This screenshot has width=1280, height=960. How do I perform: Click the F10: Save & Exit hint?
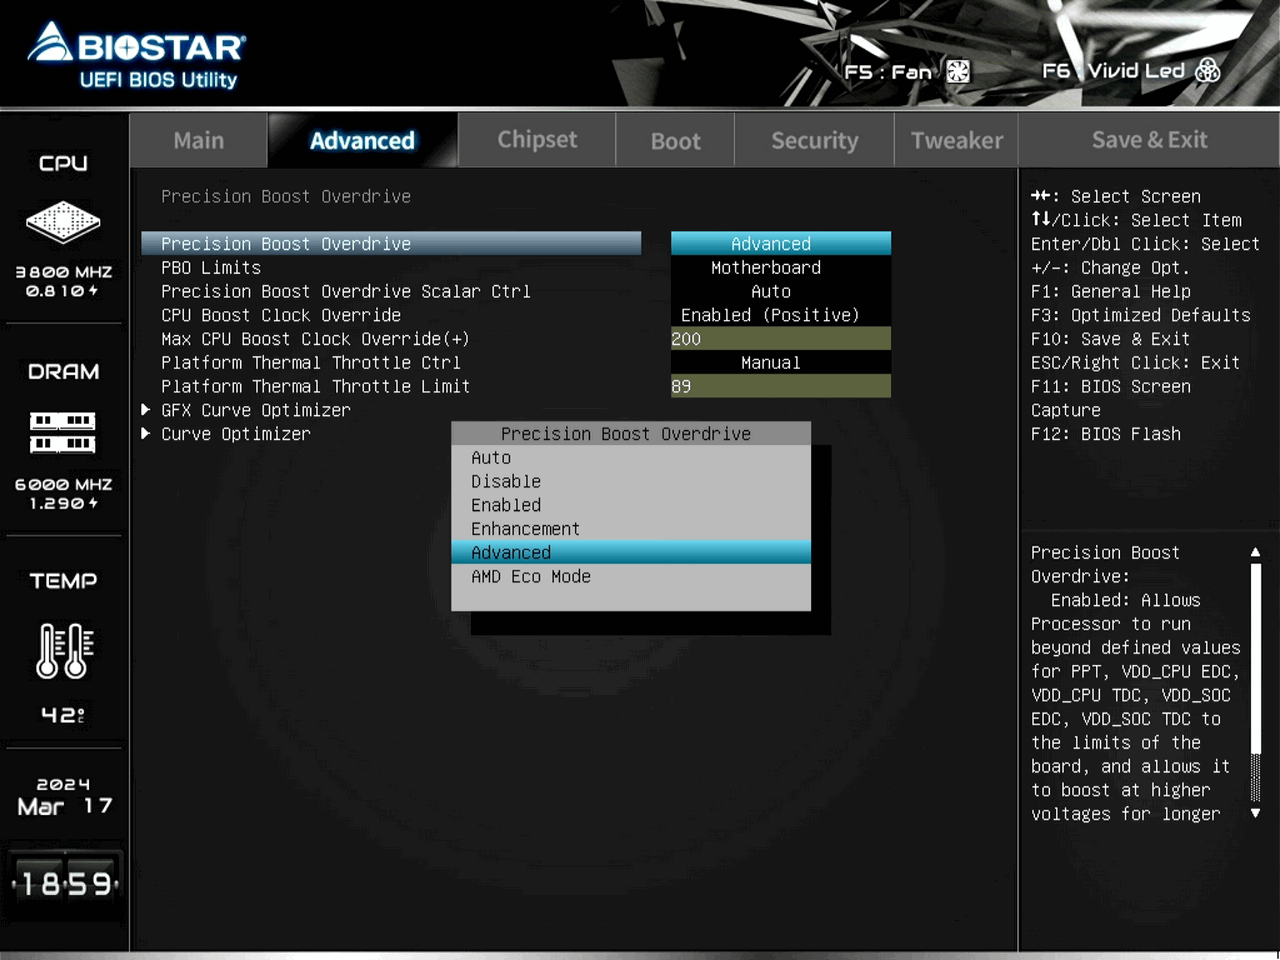tap(1111, 339)
